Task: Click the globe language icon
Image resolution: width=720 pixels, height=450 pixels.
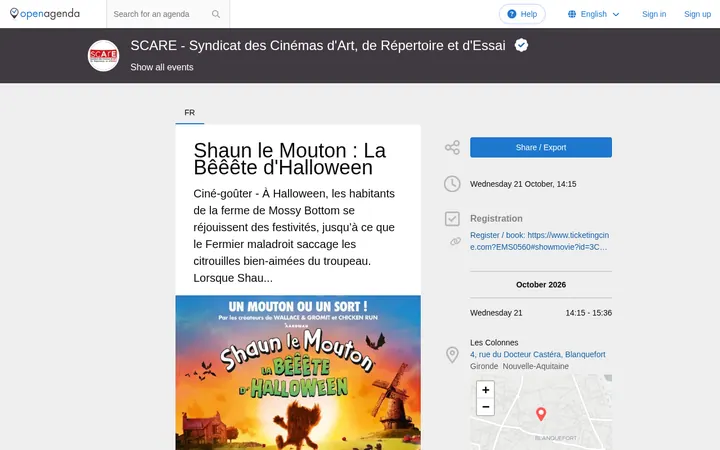Action: click(572, 14)
